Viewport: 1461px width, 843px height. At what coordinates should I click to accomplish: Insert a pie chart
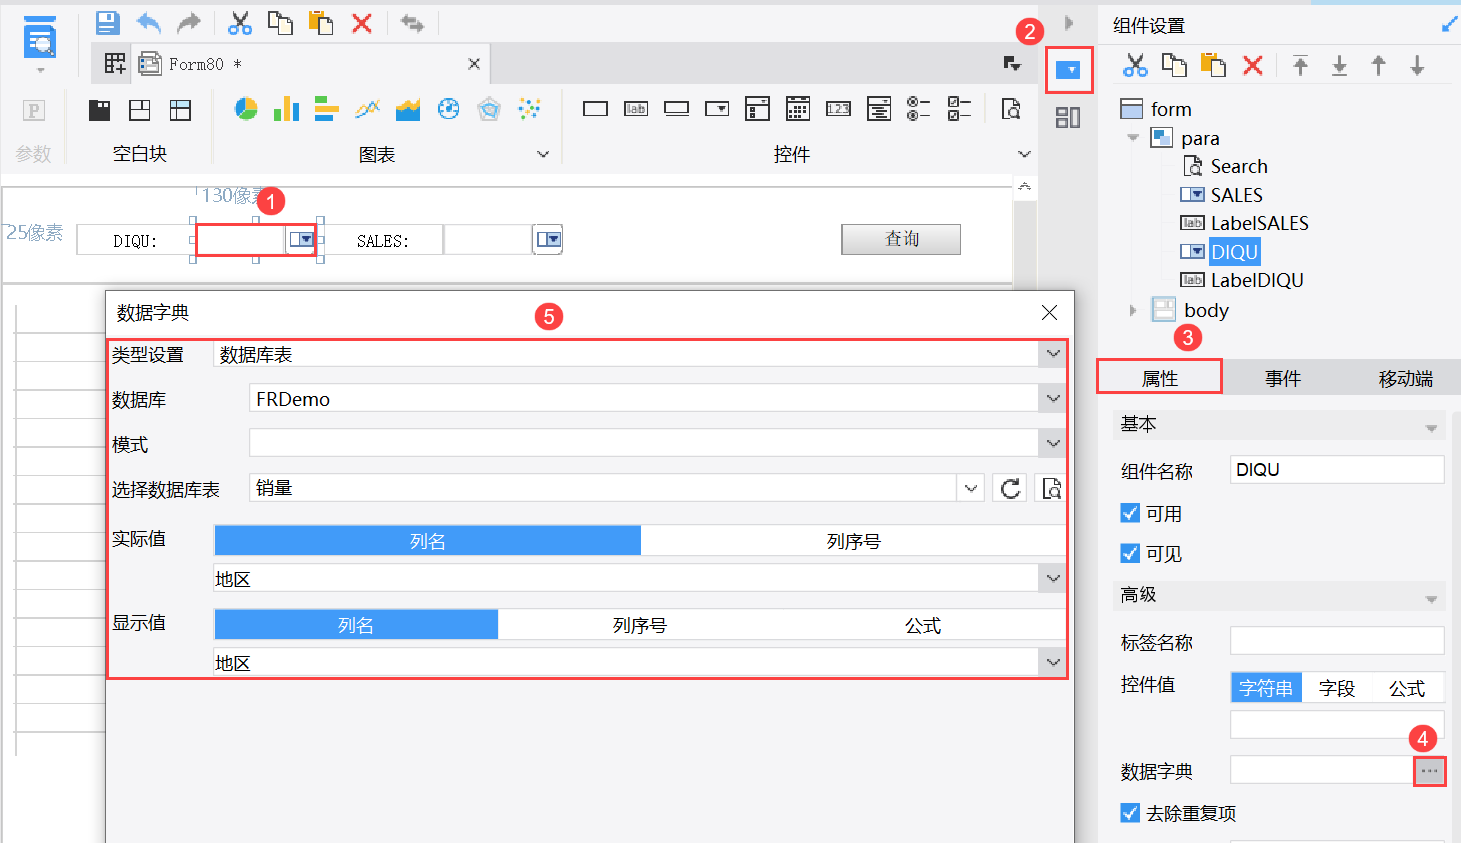[x=246, y=109]
